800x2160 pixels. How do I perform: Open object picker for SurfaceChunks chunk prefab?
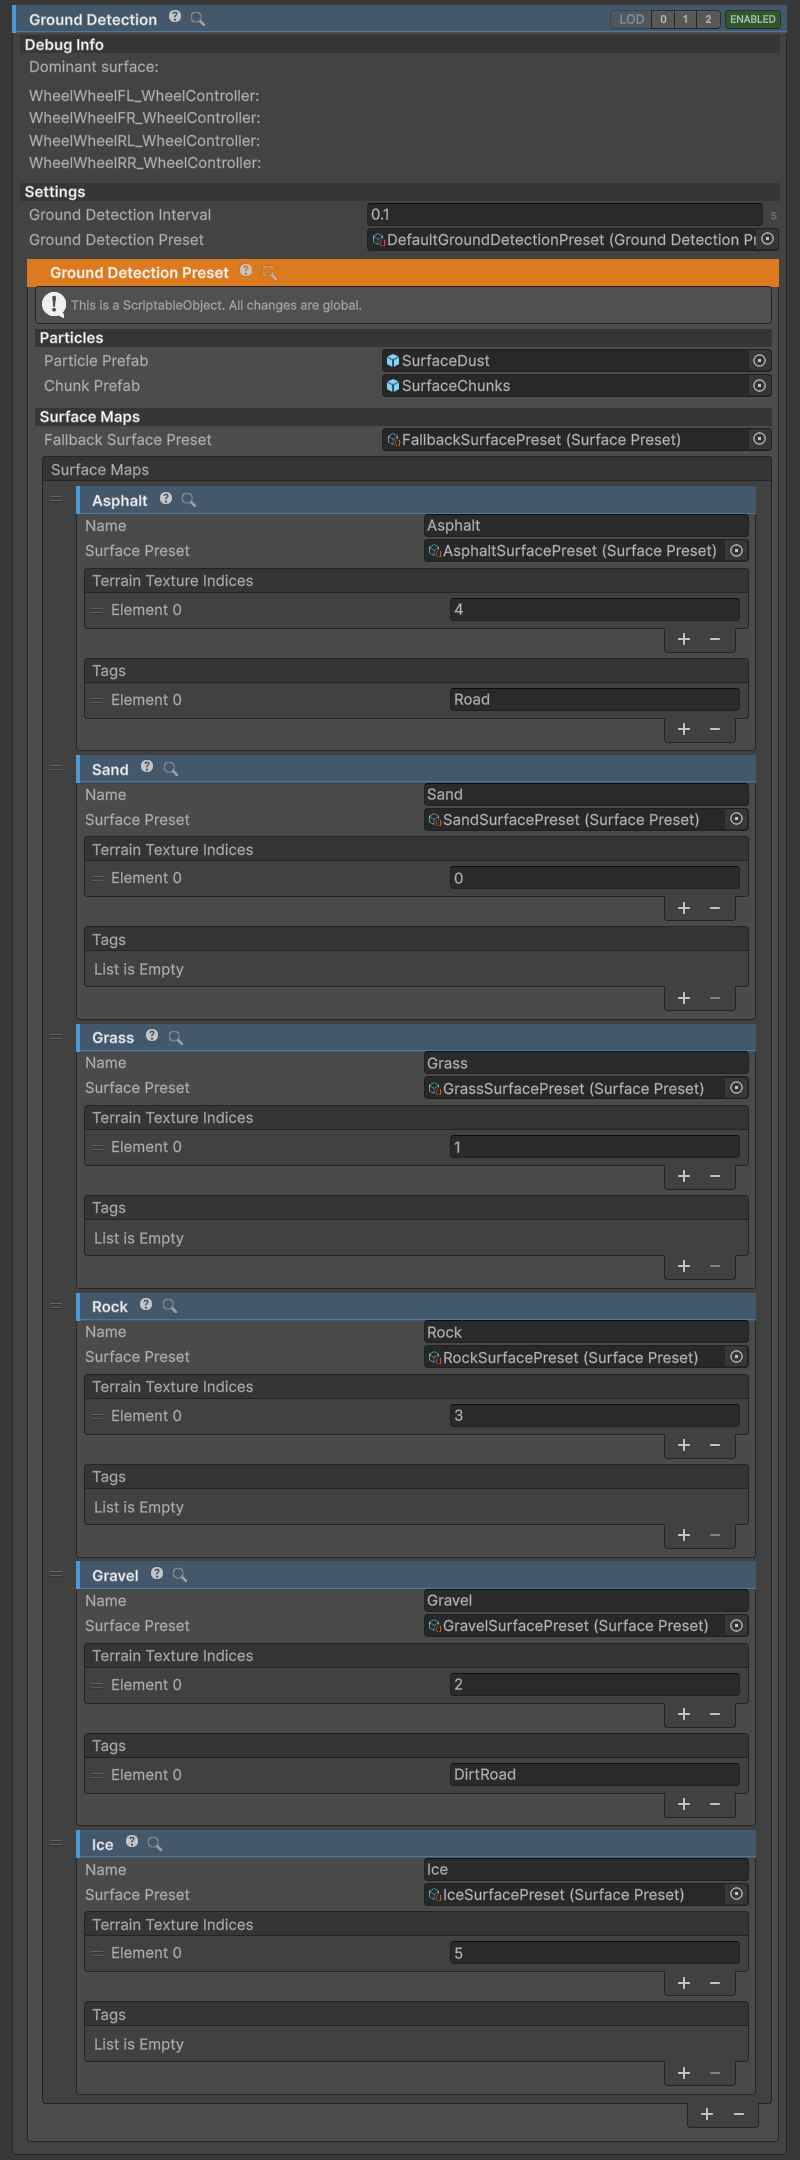(x=759, y=385)
